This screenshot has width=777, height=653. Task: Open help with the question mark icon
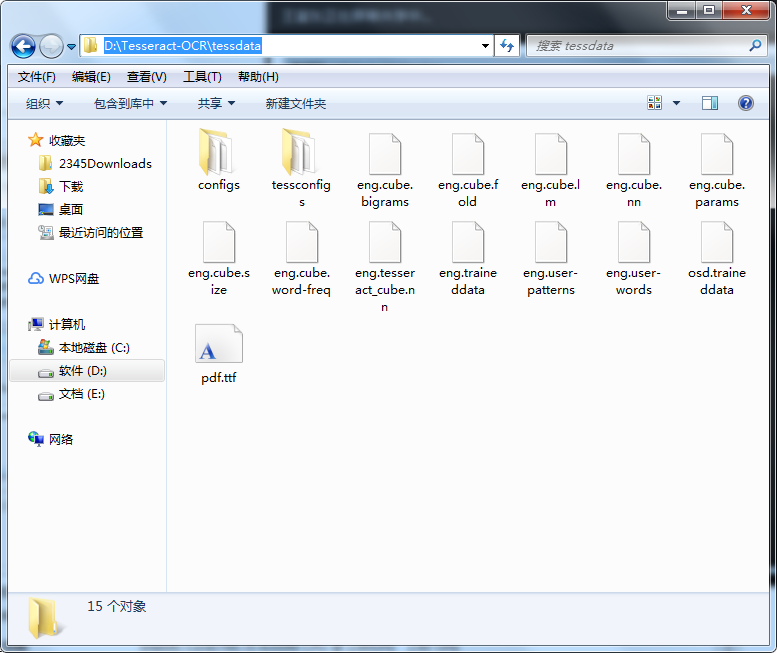[x=746, y=103]
